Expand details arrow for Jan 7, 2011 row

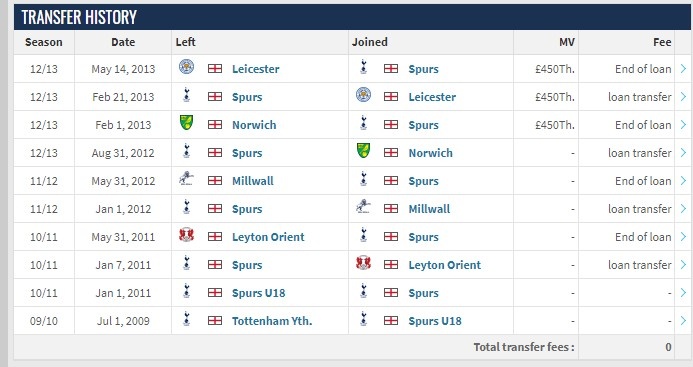coord(683,264)
